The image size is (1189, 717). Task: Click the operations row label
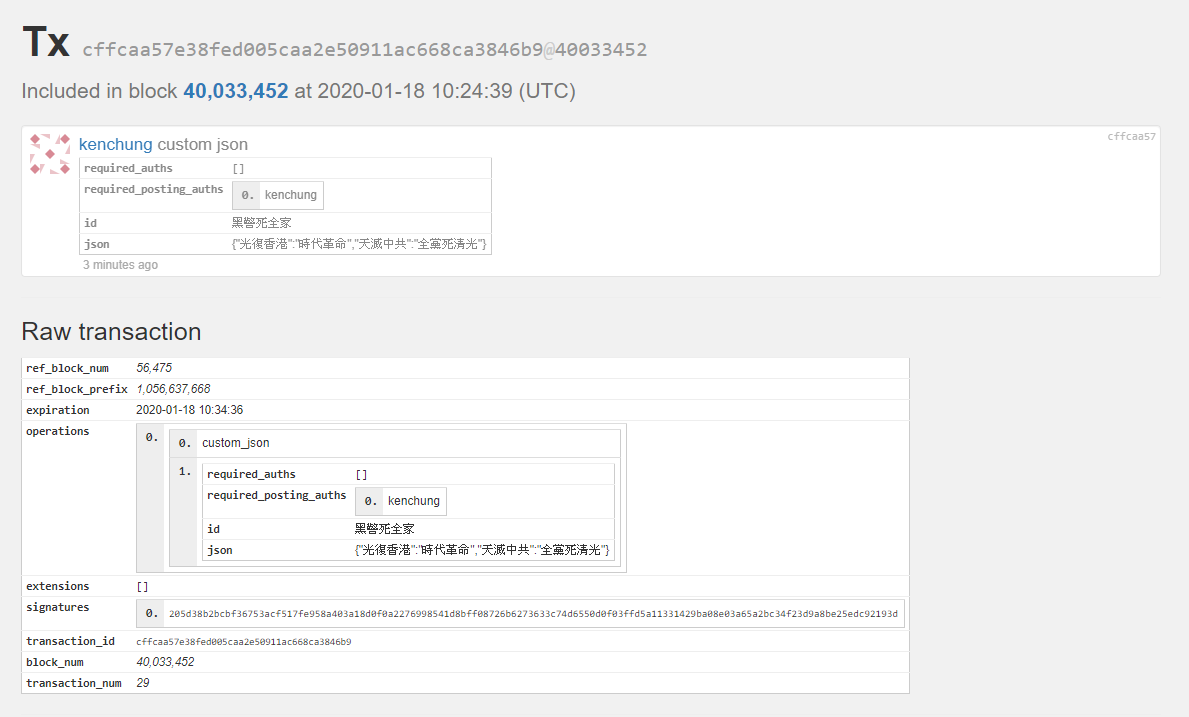tap(58, 431)
